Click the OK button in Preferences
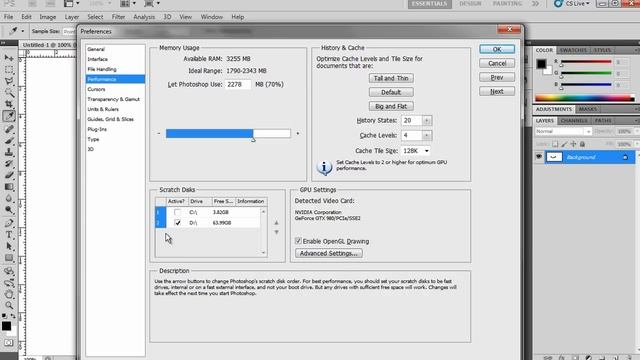Viewport: 640px width, 360px height. tap(497, 49)
